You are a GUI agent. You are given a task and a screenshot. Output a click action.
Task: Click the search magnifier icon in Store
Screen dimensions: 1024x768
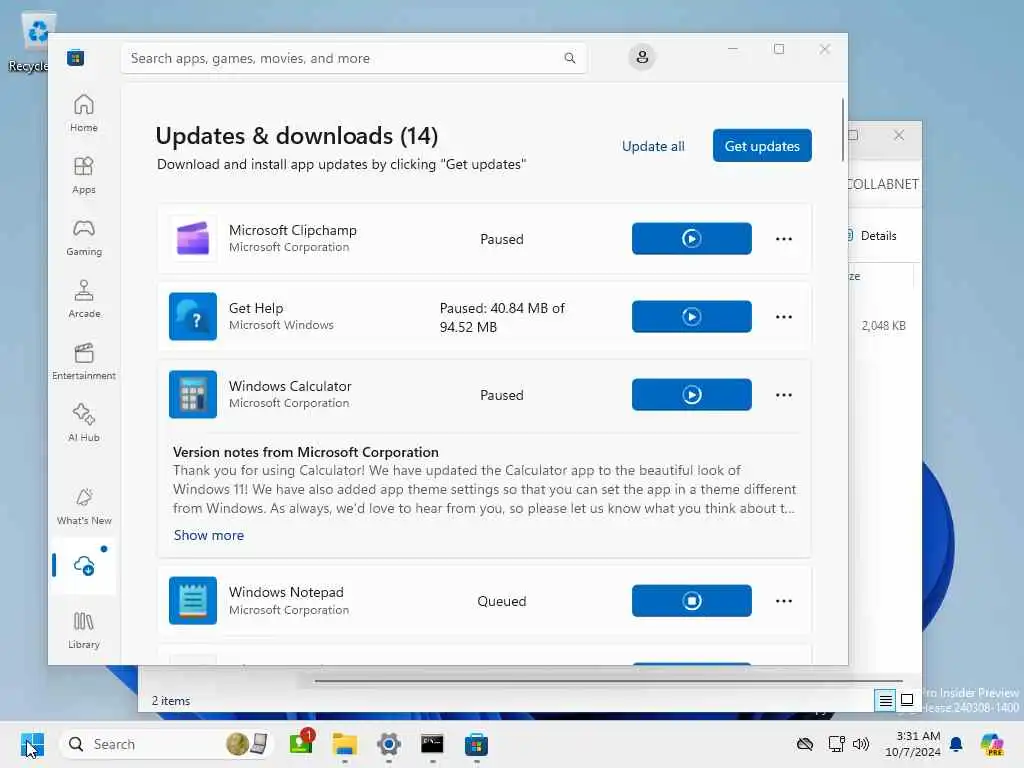(569, 58)
